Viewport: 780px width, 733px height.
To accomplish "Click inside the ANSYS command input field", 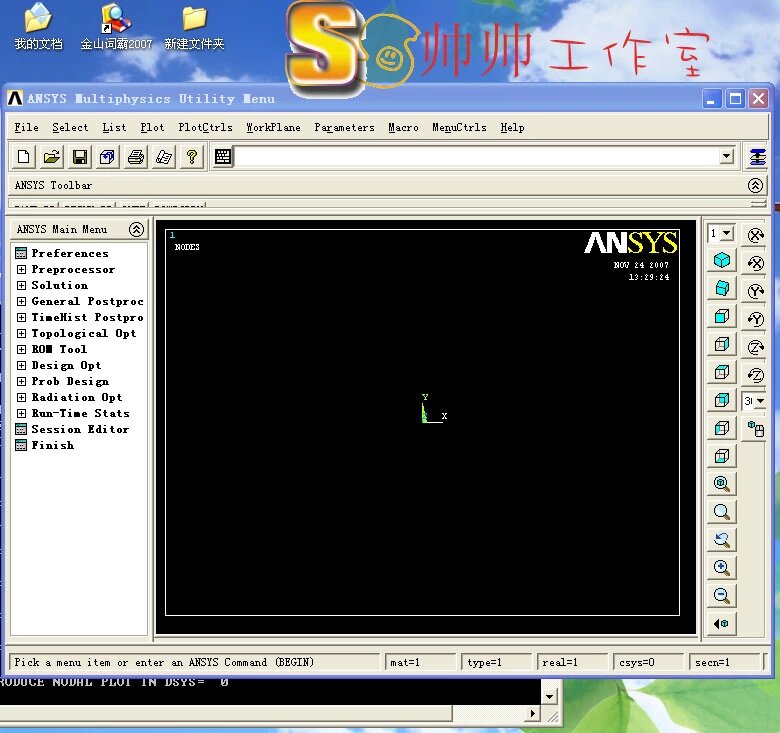I will tap(475, 157).
